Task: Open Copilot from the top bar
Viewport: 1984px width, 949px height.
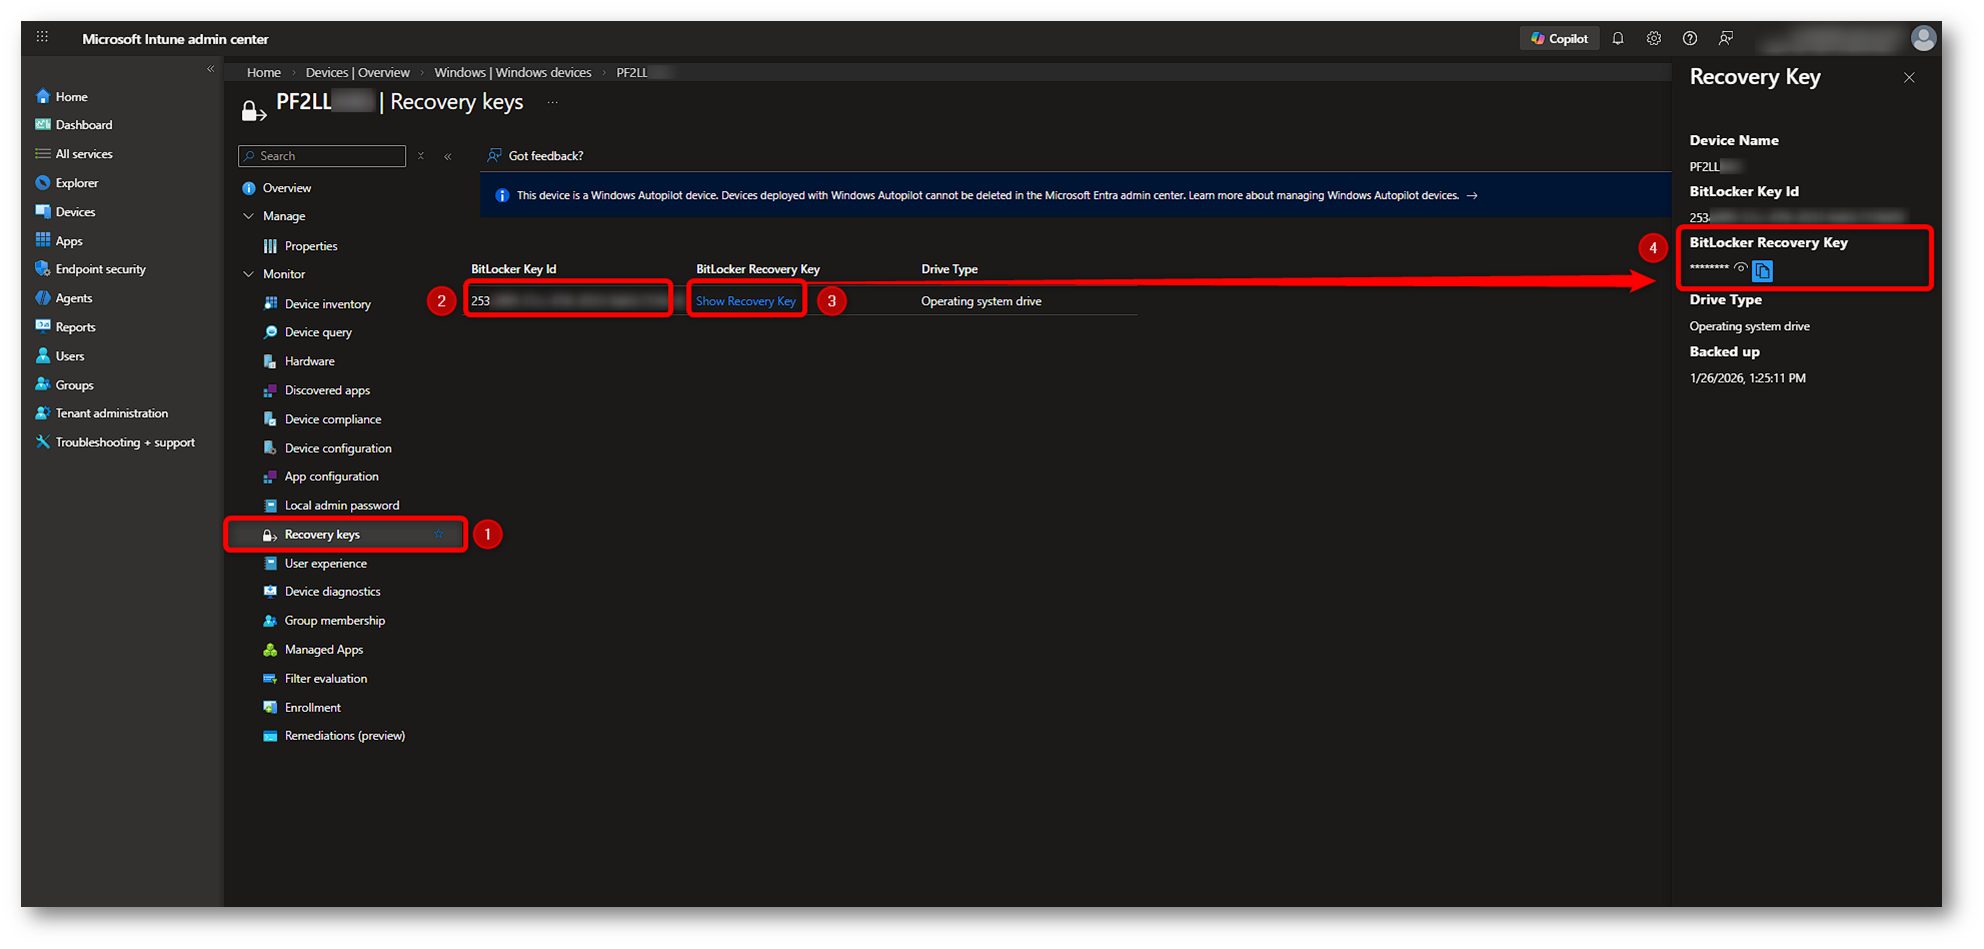Action: [1559, 39]
